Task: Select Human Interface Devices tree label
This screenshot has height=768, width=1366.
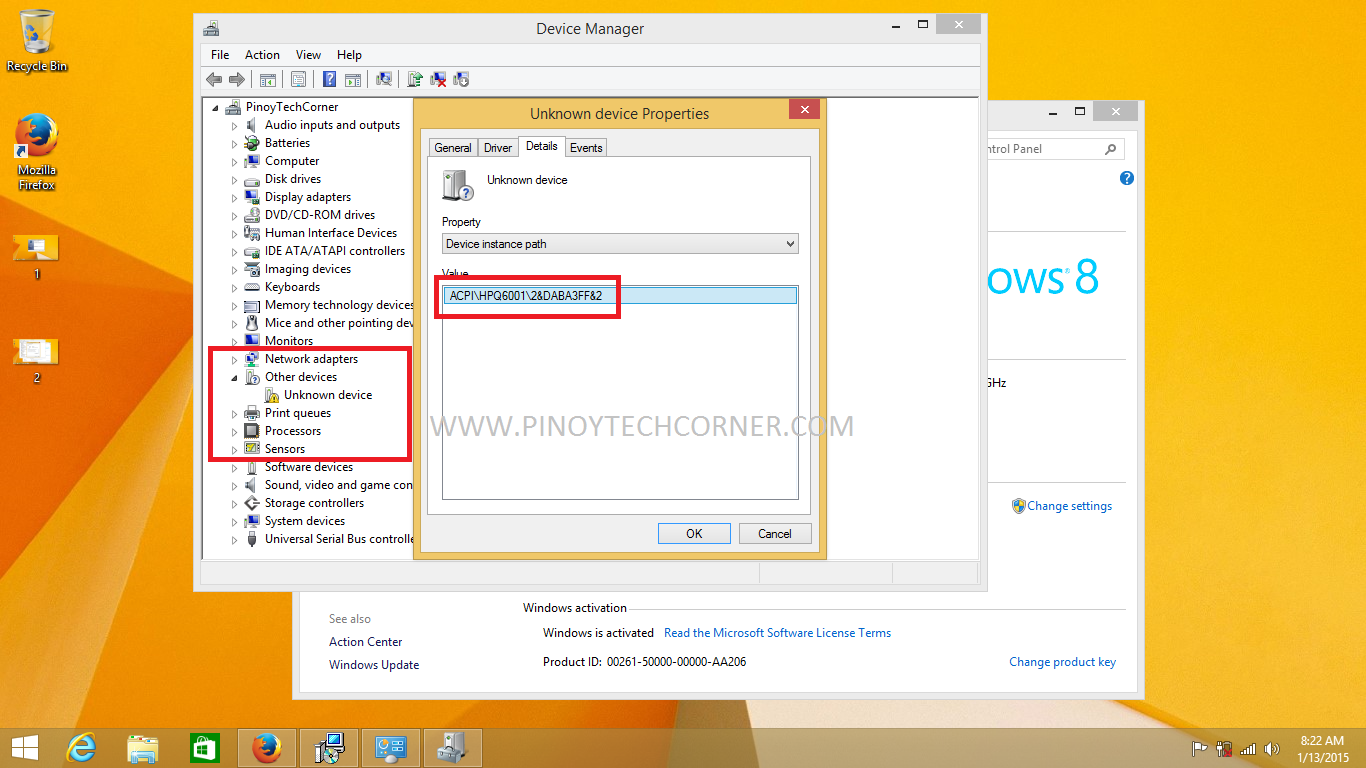Action: click(331, 233)
